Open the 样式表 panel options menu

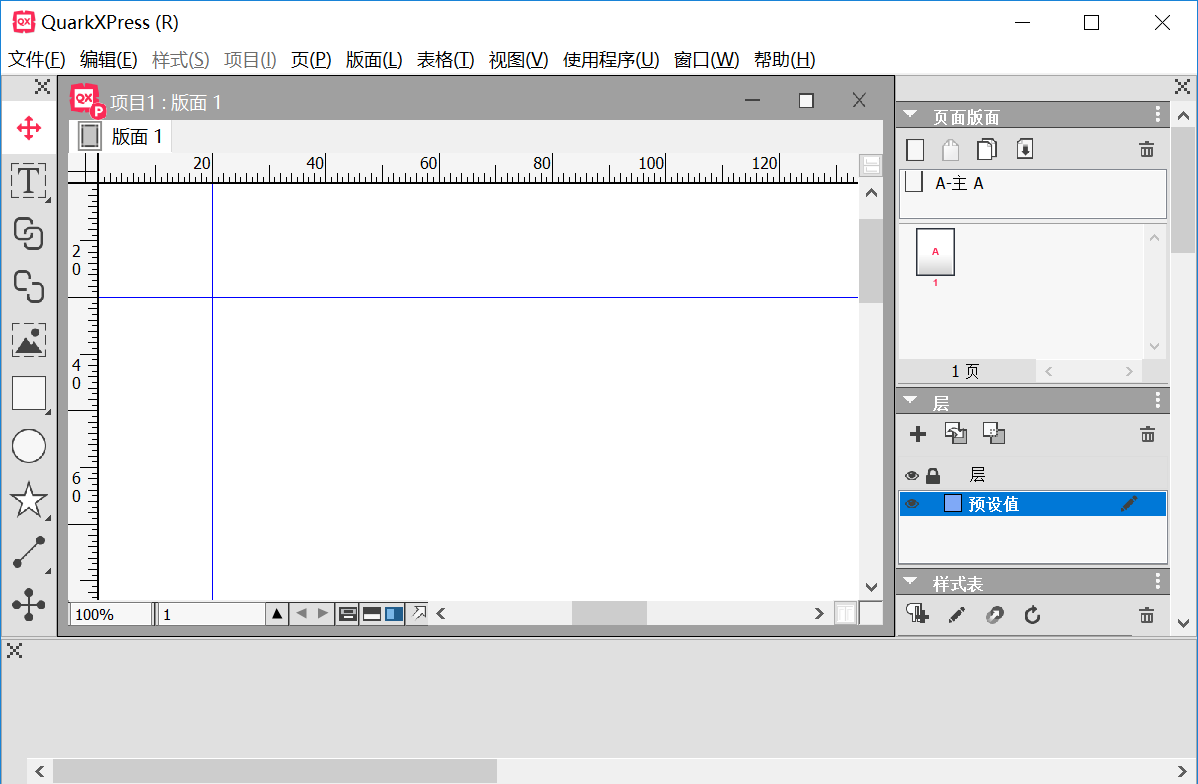pyautogui.click(x=1158, y=581)
